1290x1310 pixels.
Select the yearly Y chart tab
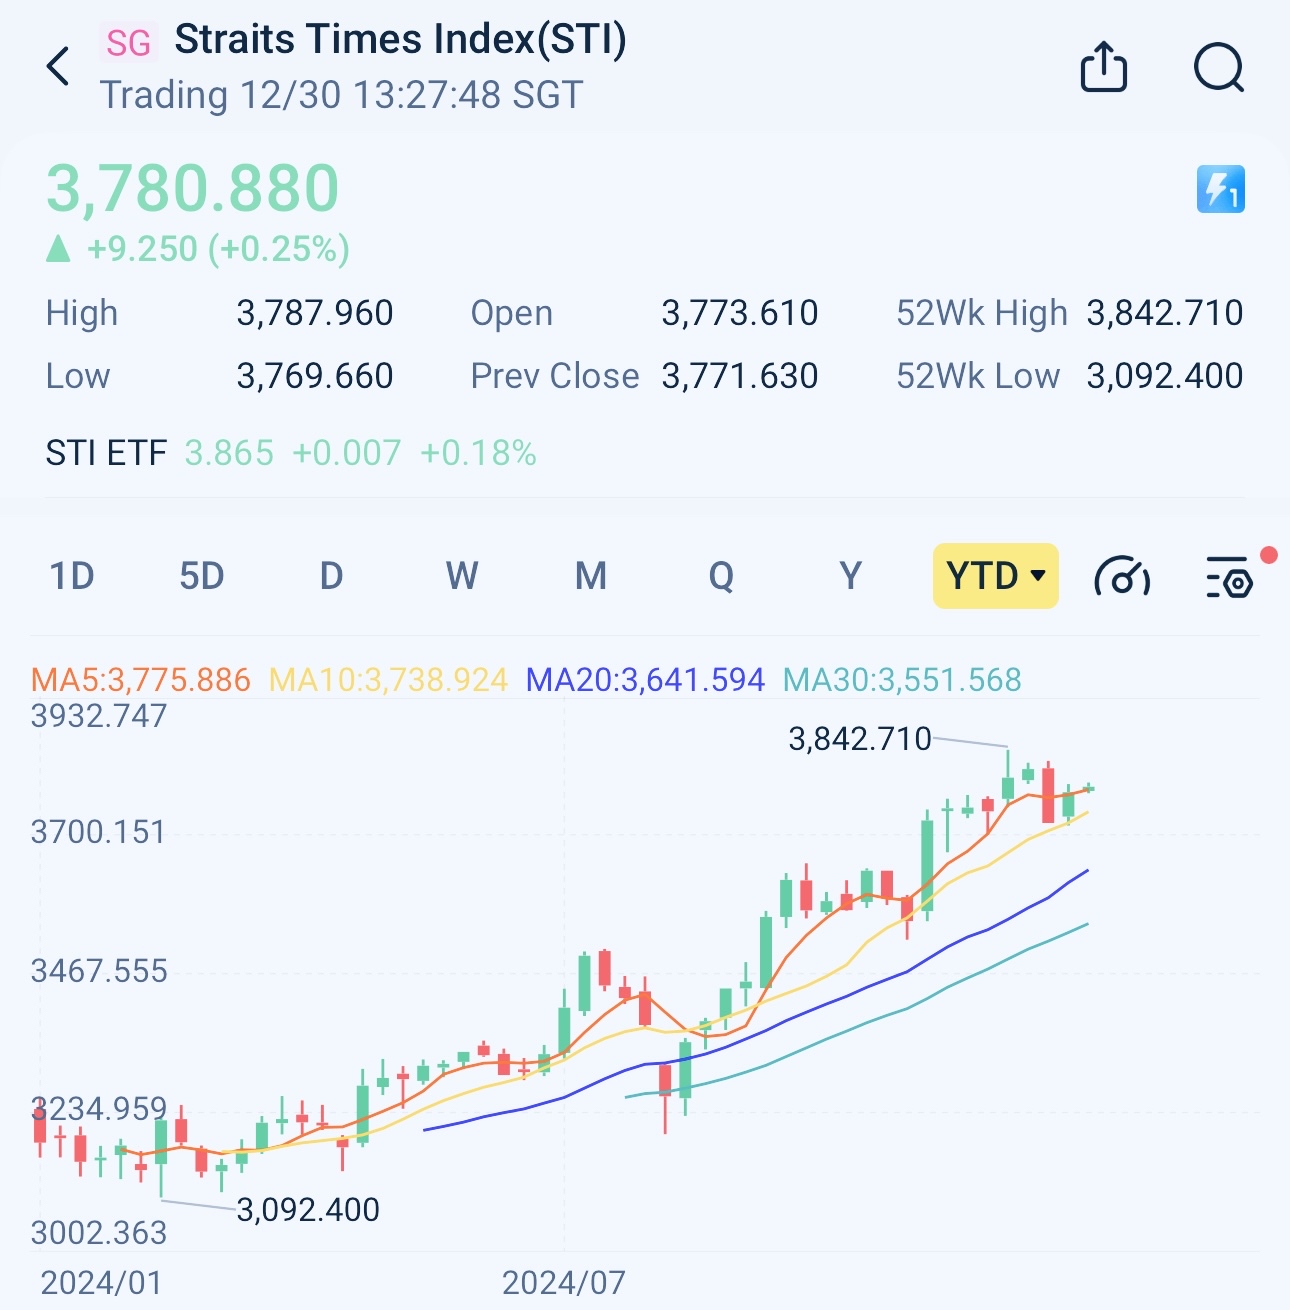pos(850,577)
